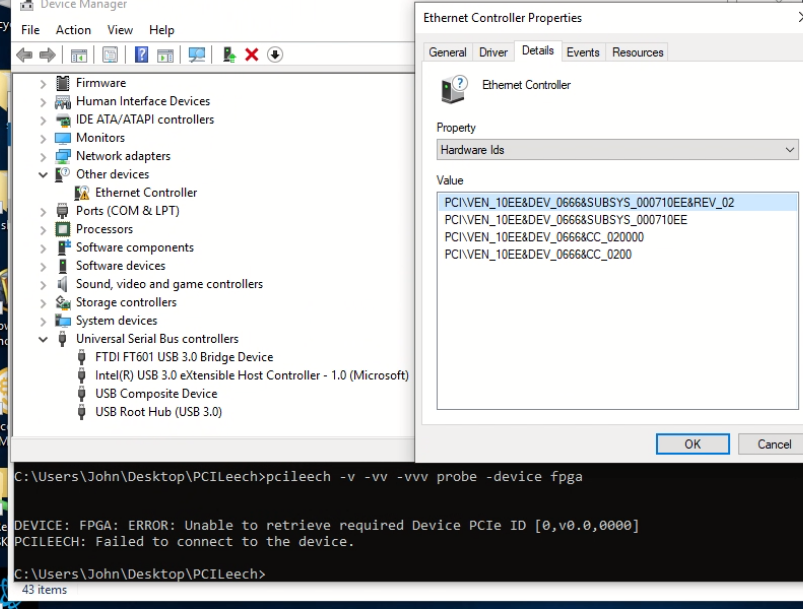The image size is (803, 609).
Task: Switch to the Events tab
Action: (x=583, y=52)
